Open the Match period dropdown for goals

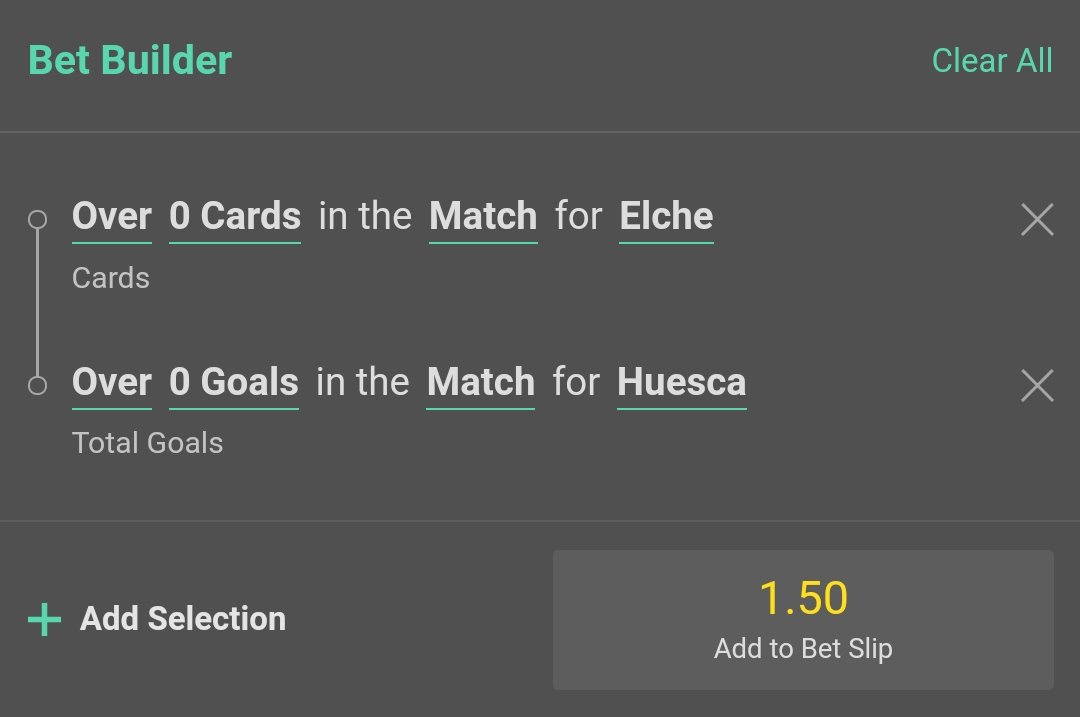click(x=481, y=383)
